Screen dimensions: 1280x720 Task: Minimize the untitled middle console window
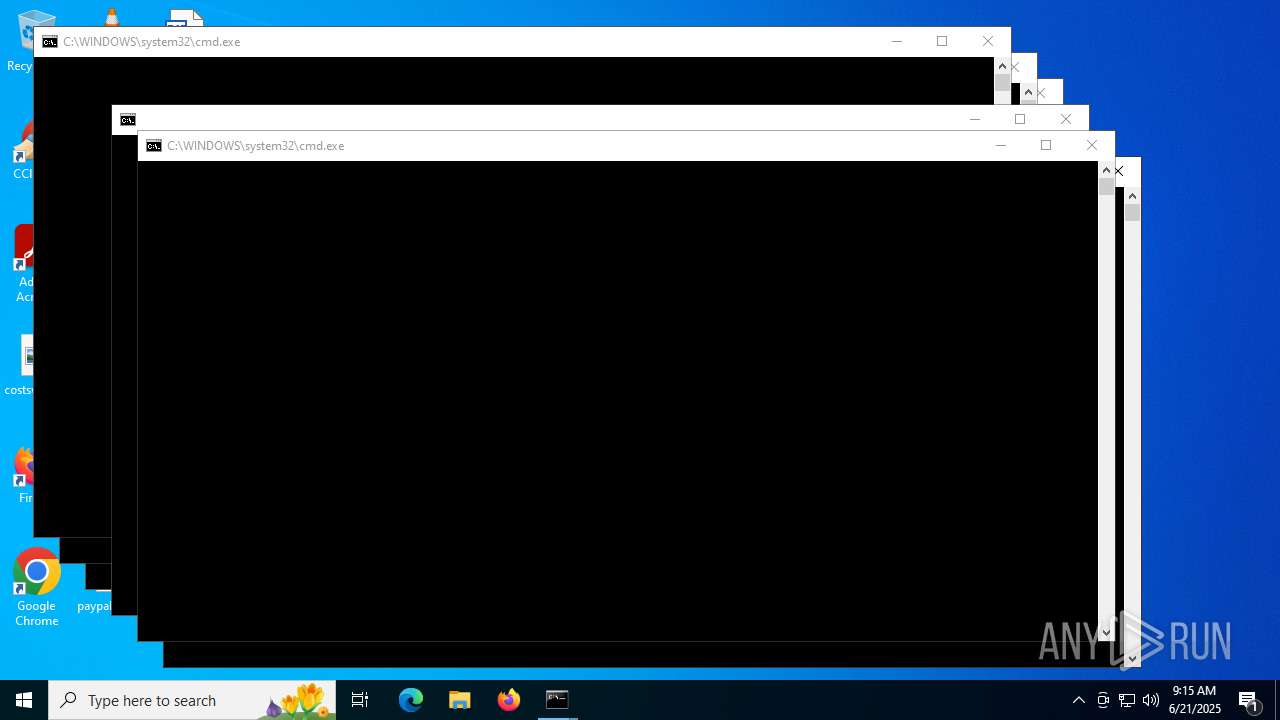[974, 120]
